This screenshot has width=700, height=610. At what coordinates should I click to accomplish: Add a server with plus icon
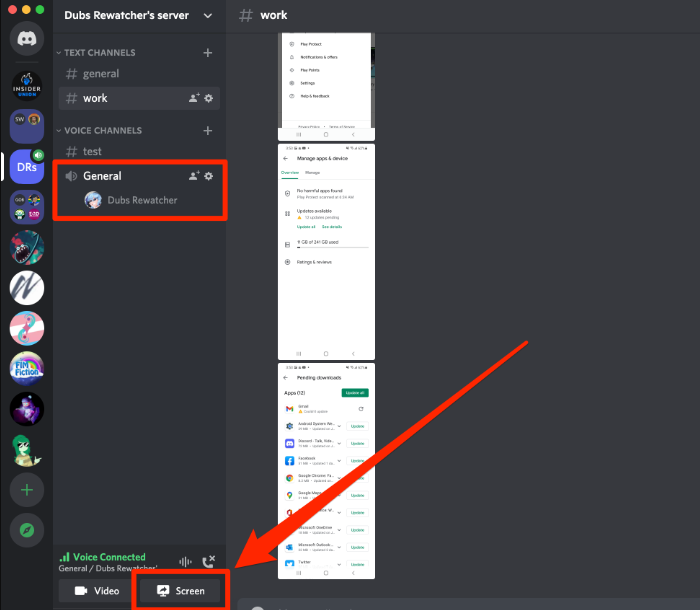pos(27,490)
